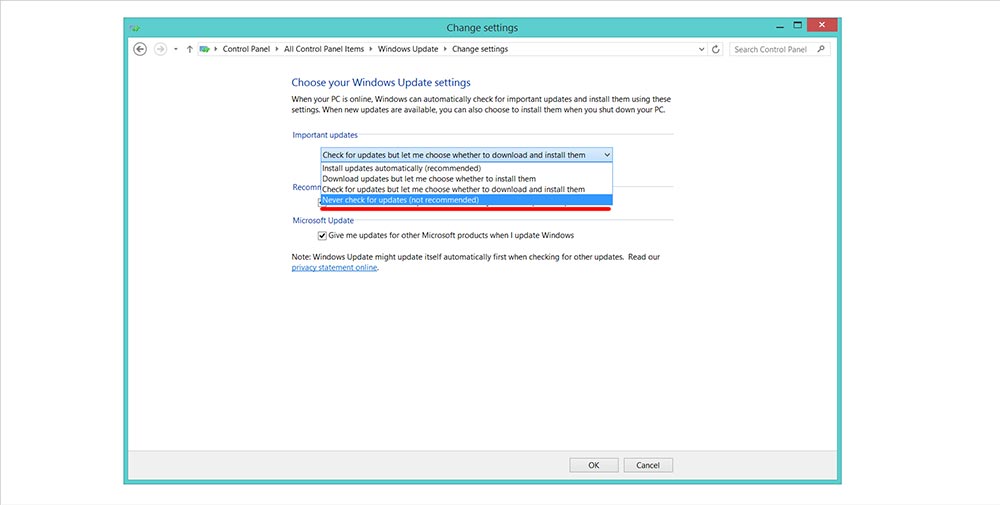Open the privacy statement online link
Screen dimensions: 1000x505
[334, 268]
